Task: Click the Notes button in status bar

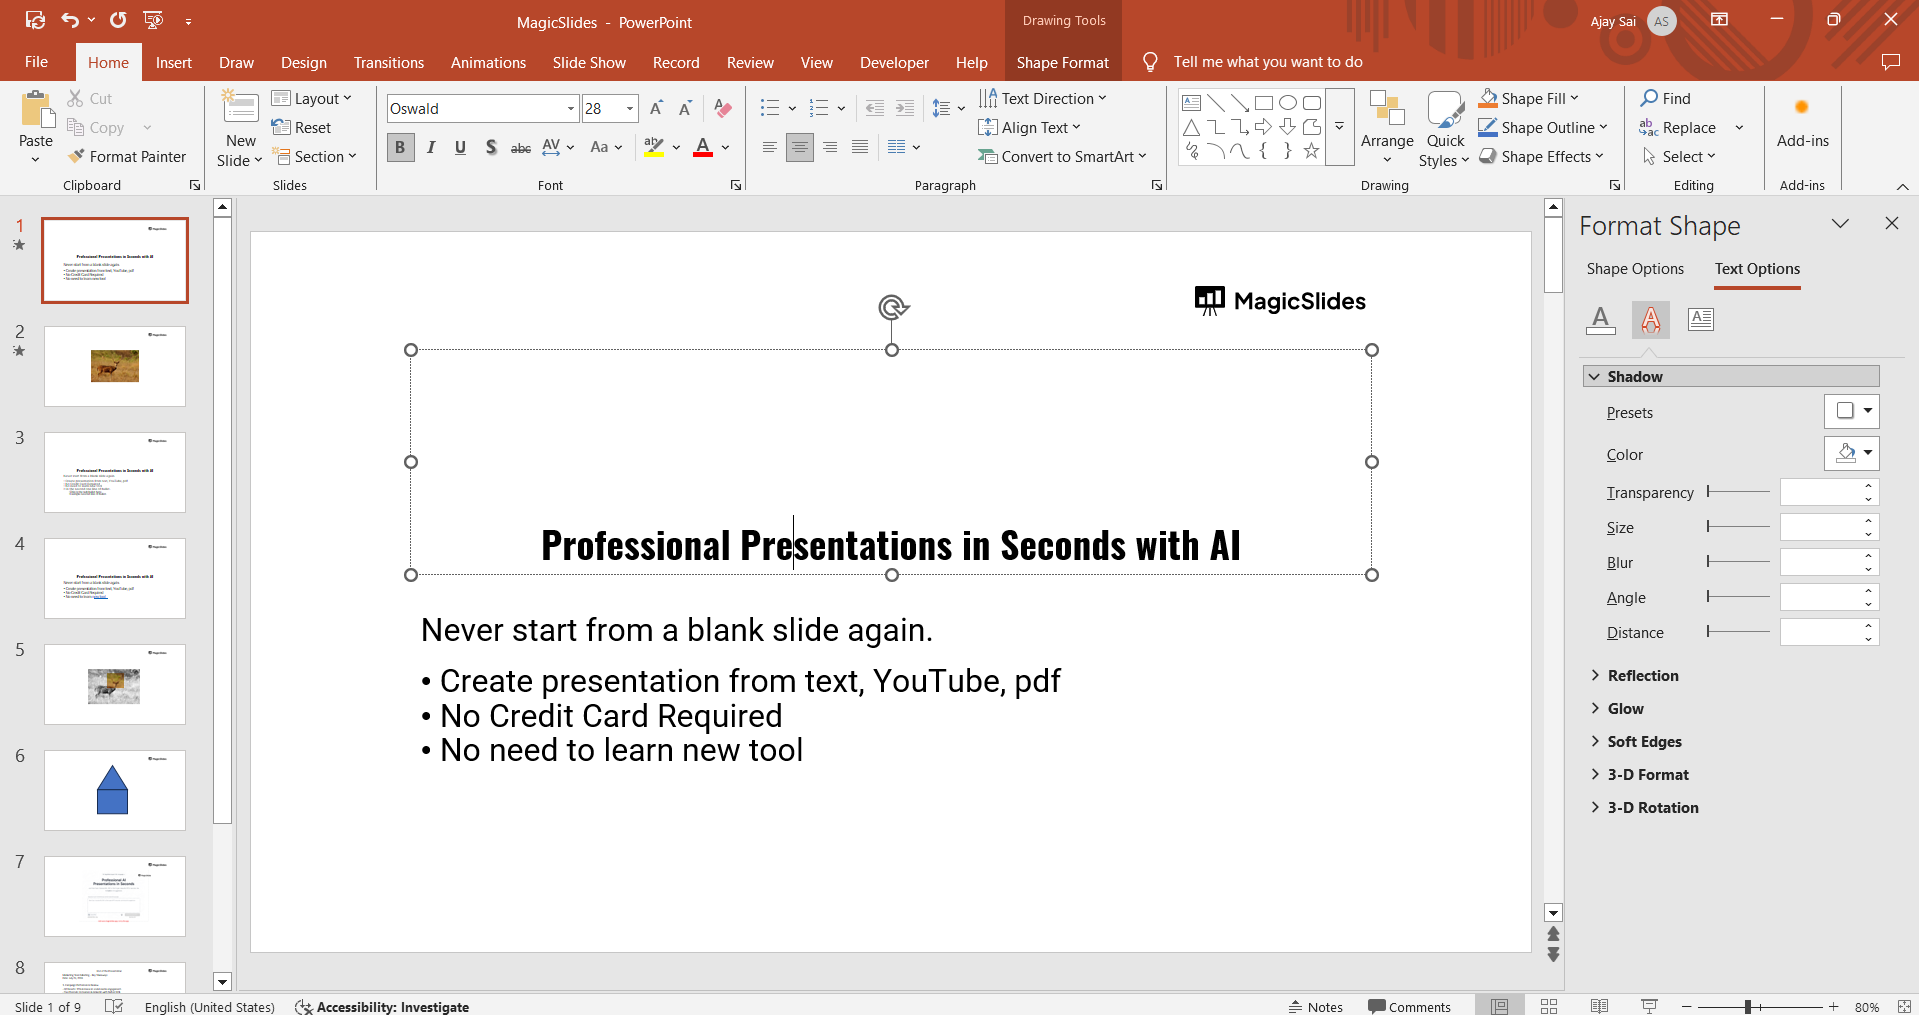Action: point(1315,1006)
